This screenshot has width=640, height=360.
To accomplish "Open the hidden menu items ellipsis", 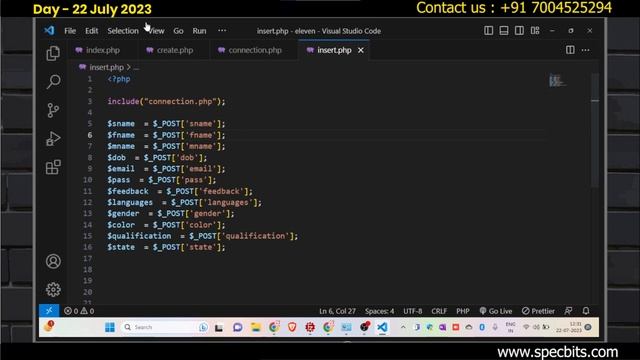I will (222, 30).
